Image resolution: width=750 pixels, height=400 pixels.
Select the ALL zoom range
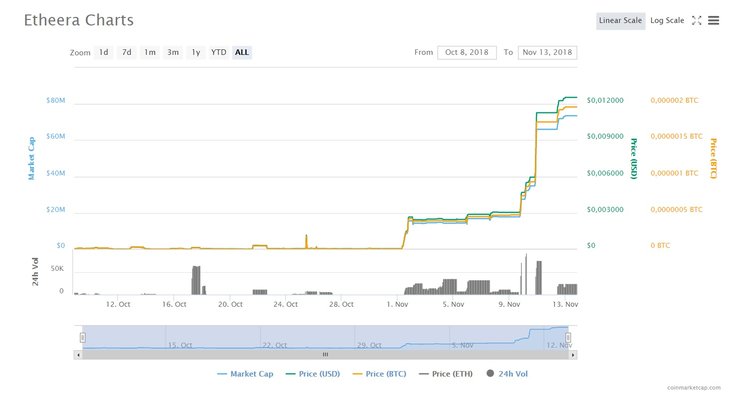[x=242, y=52]
